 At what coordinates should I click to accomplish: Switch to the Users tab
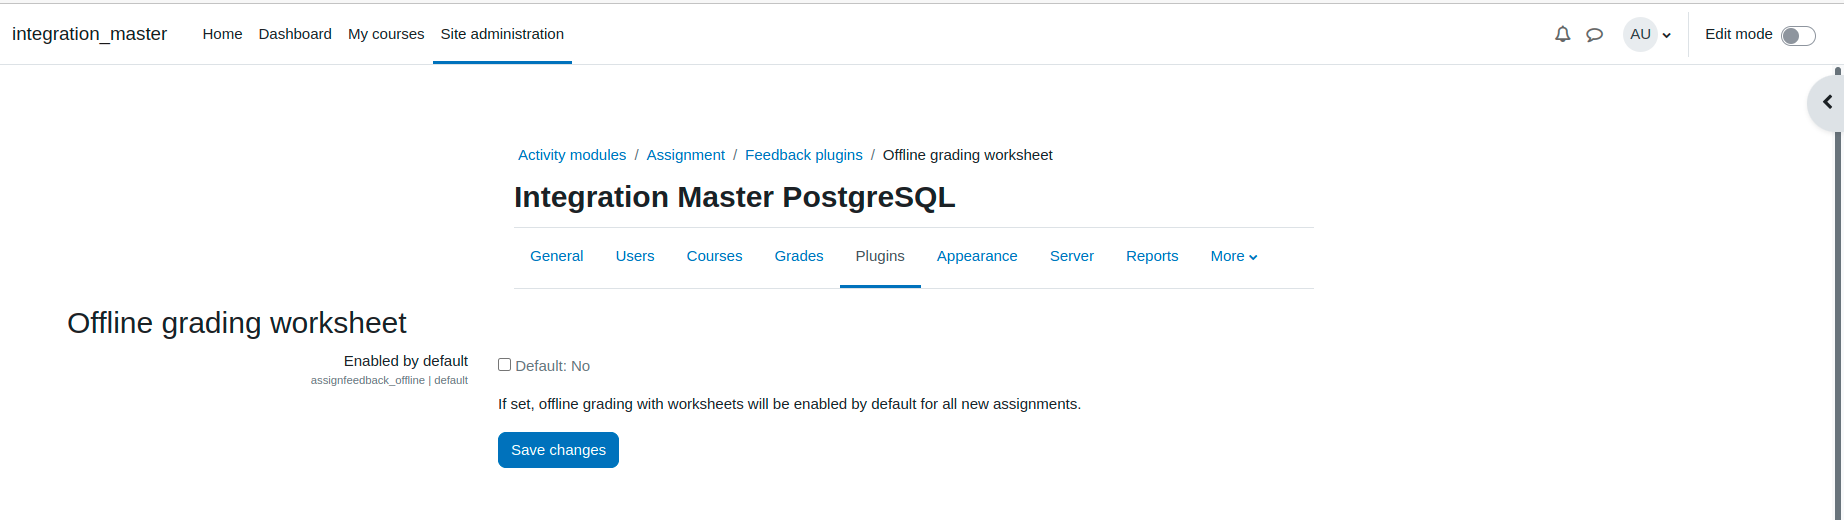635,256
